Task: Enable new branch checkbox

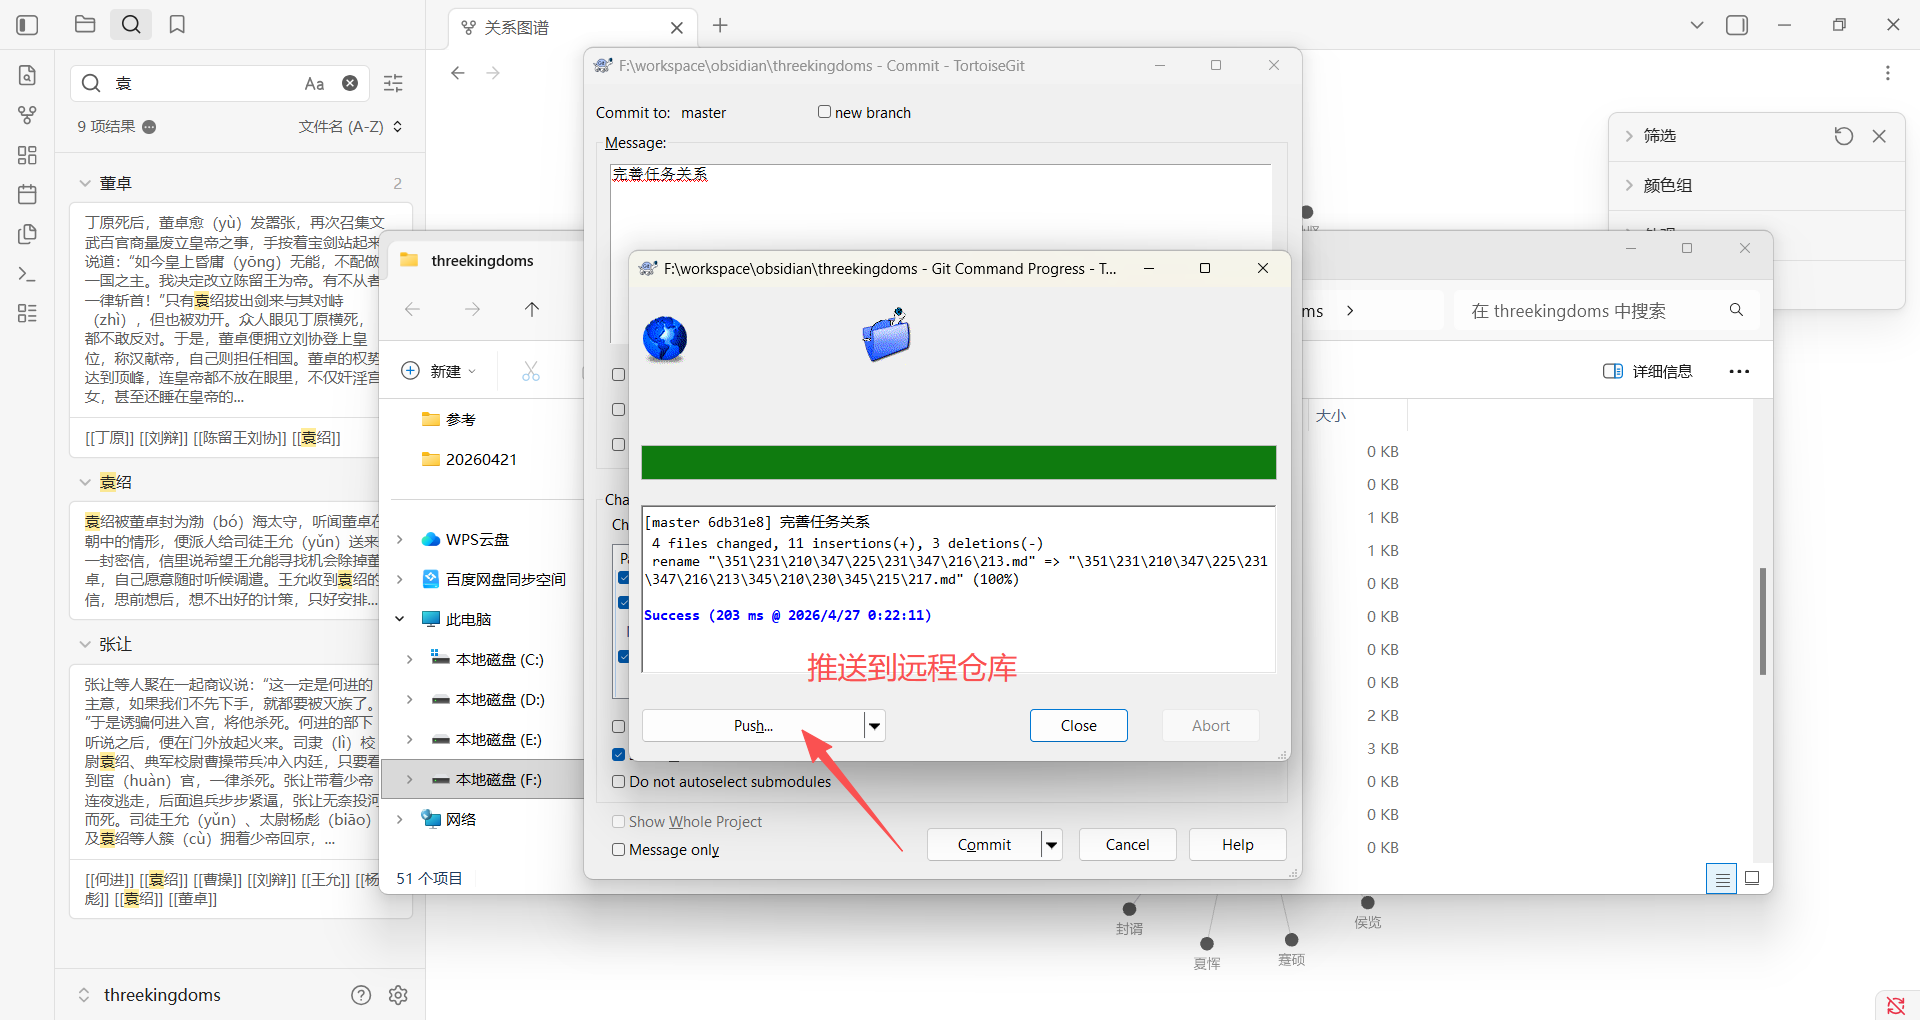Action: (x=824, y=112)
